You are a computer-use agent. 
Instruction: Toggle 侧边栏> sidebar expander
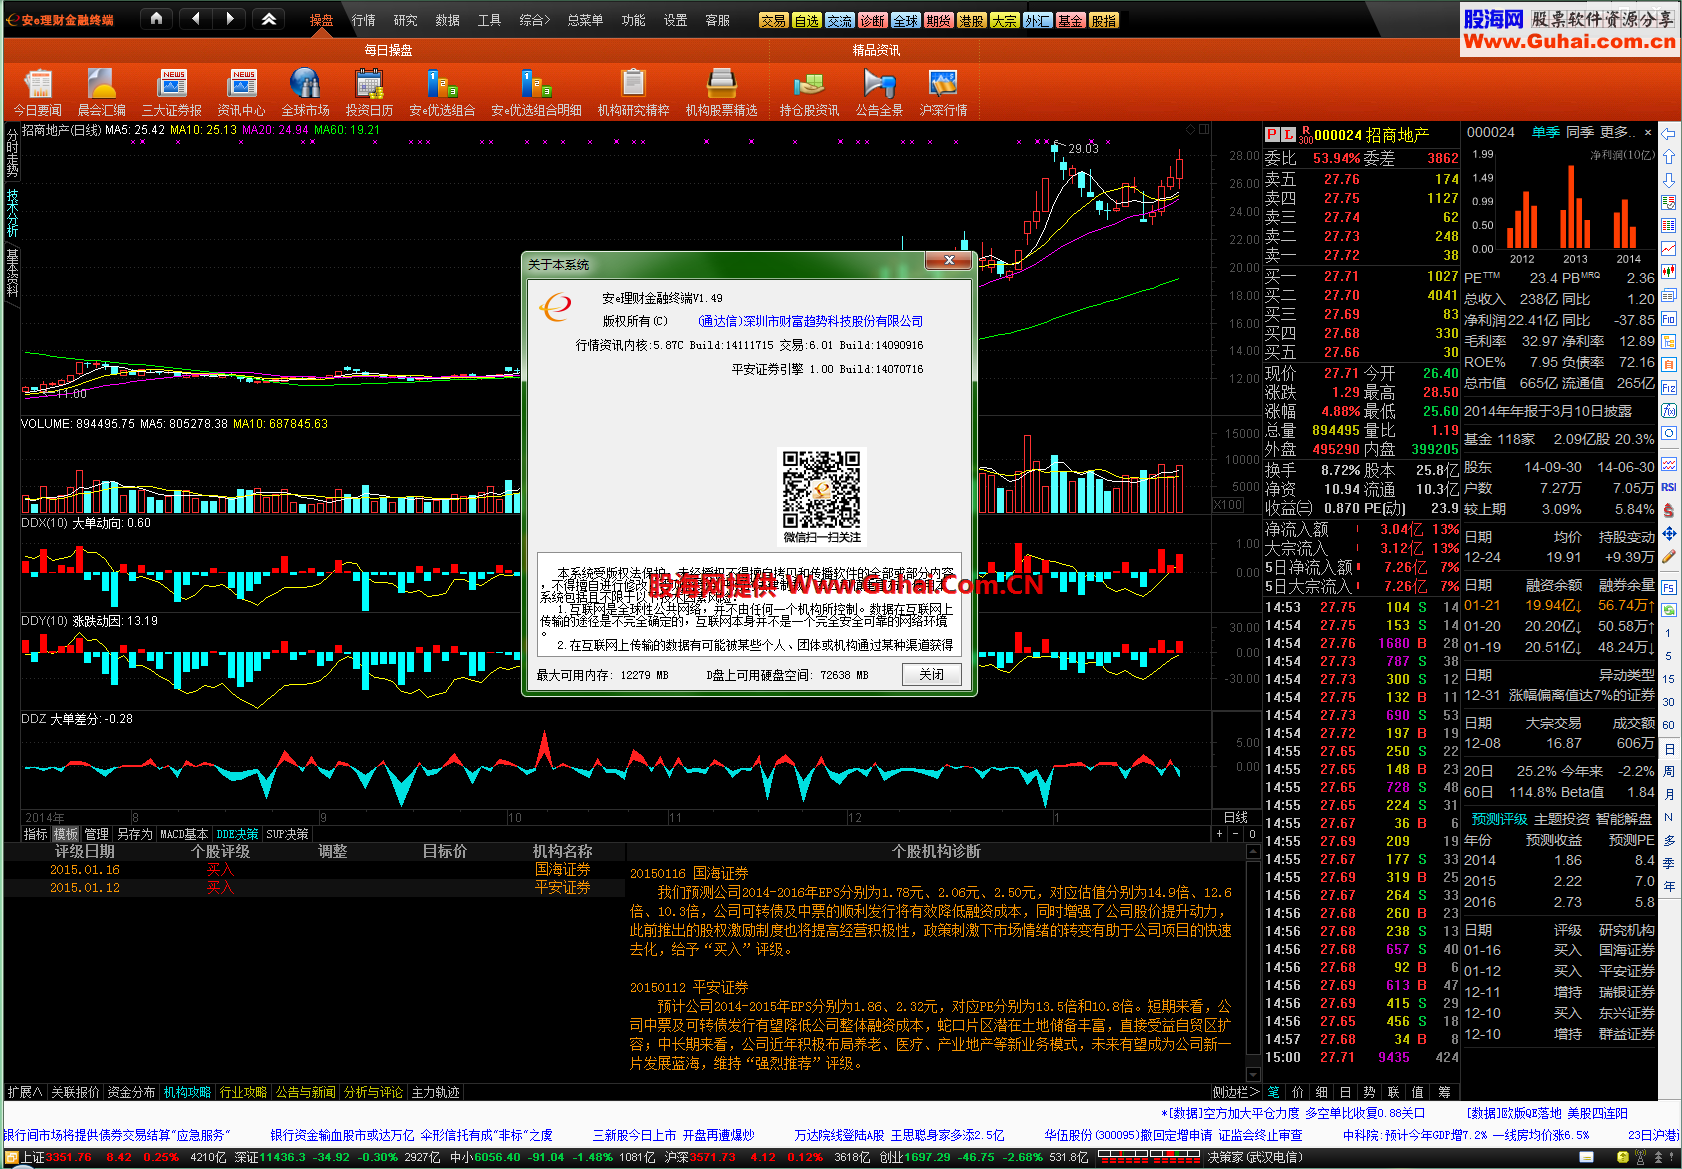pyautogui.click(x=1236, y=1092)
